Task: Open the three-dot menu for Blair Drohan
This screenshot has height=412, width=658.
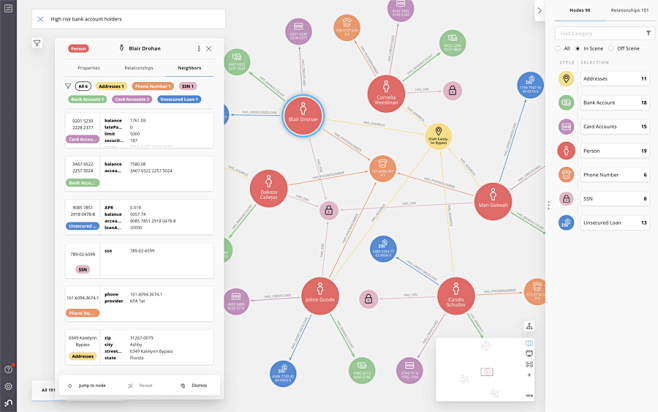Action: (198, 49)
